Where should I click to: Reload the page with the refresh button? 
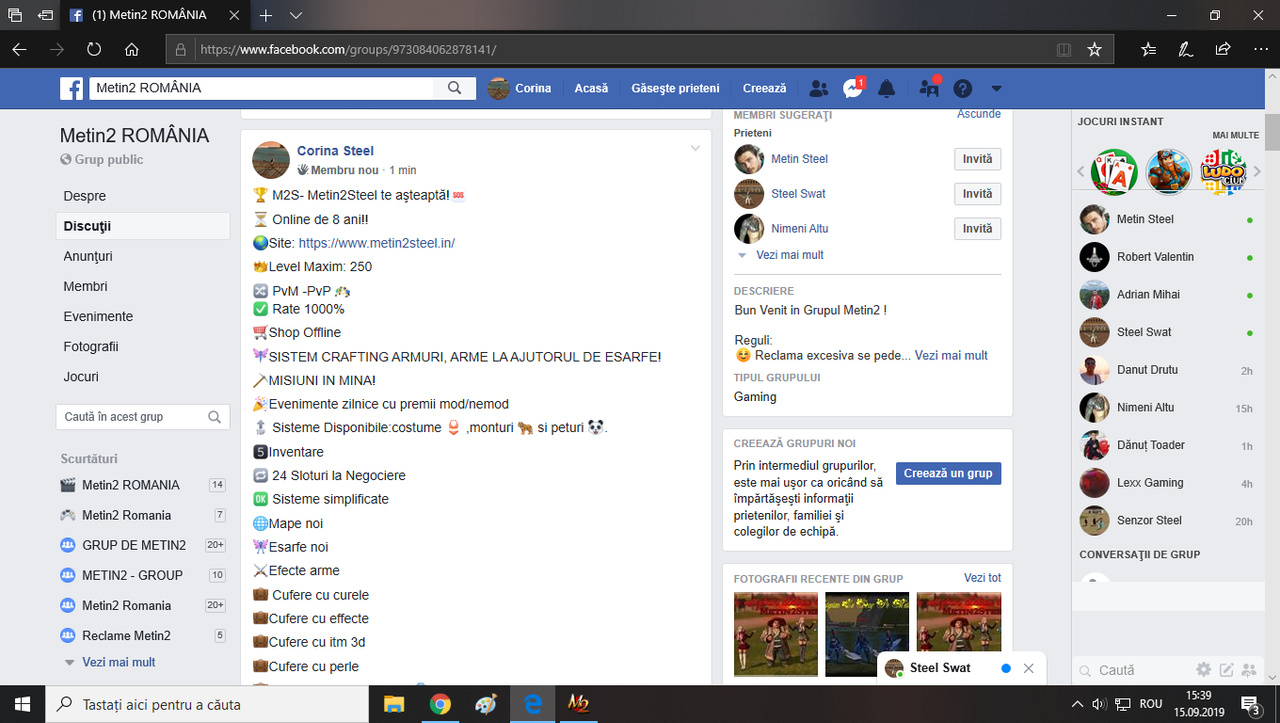point(94,49)
